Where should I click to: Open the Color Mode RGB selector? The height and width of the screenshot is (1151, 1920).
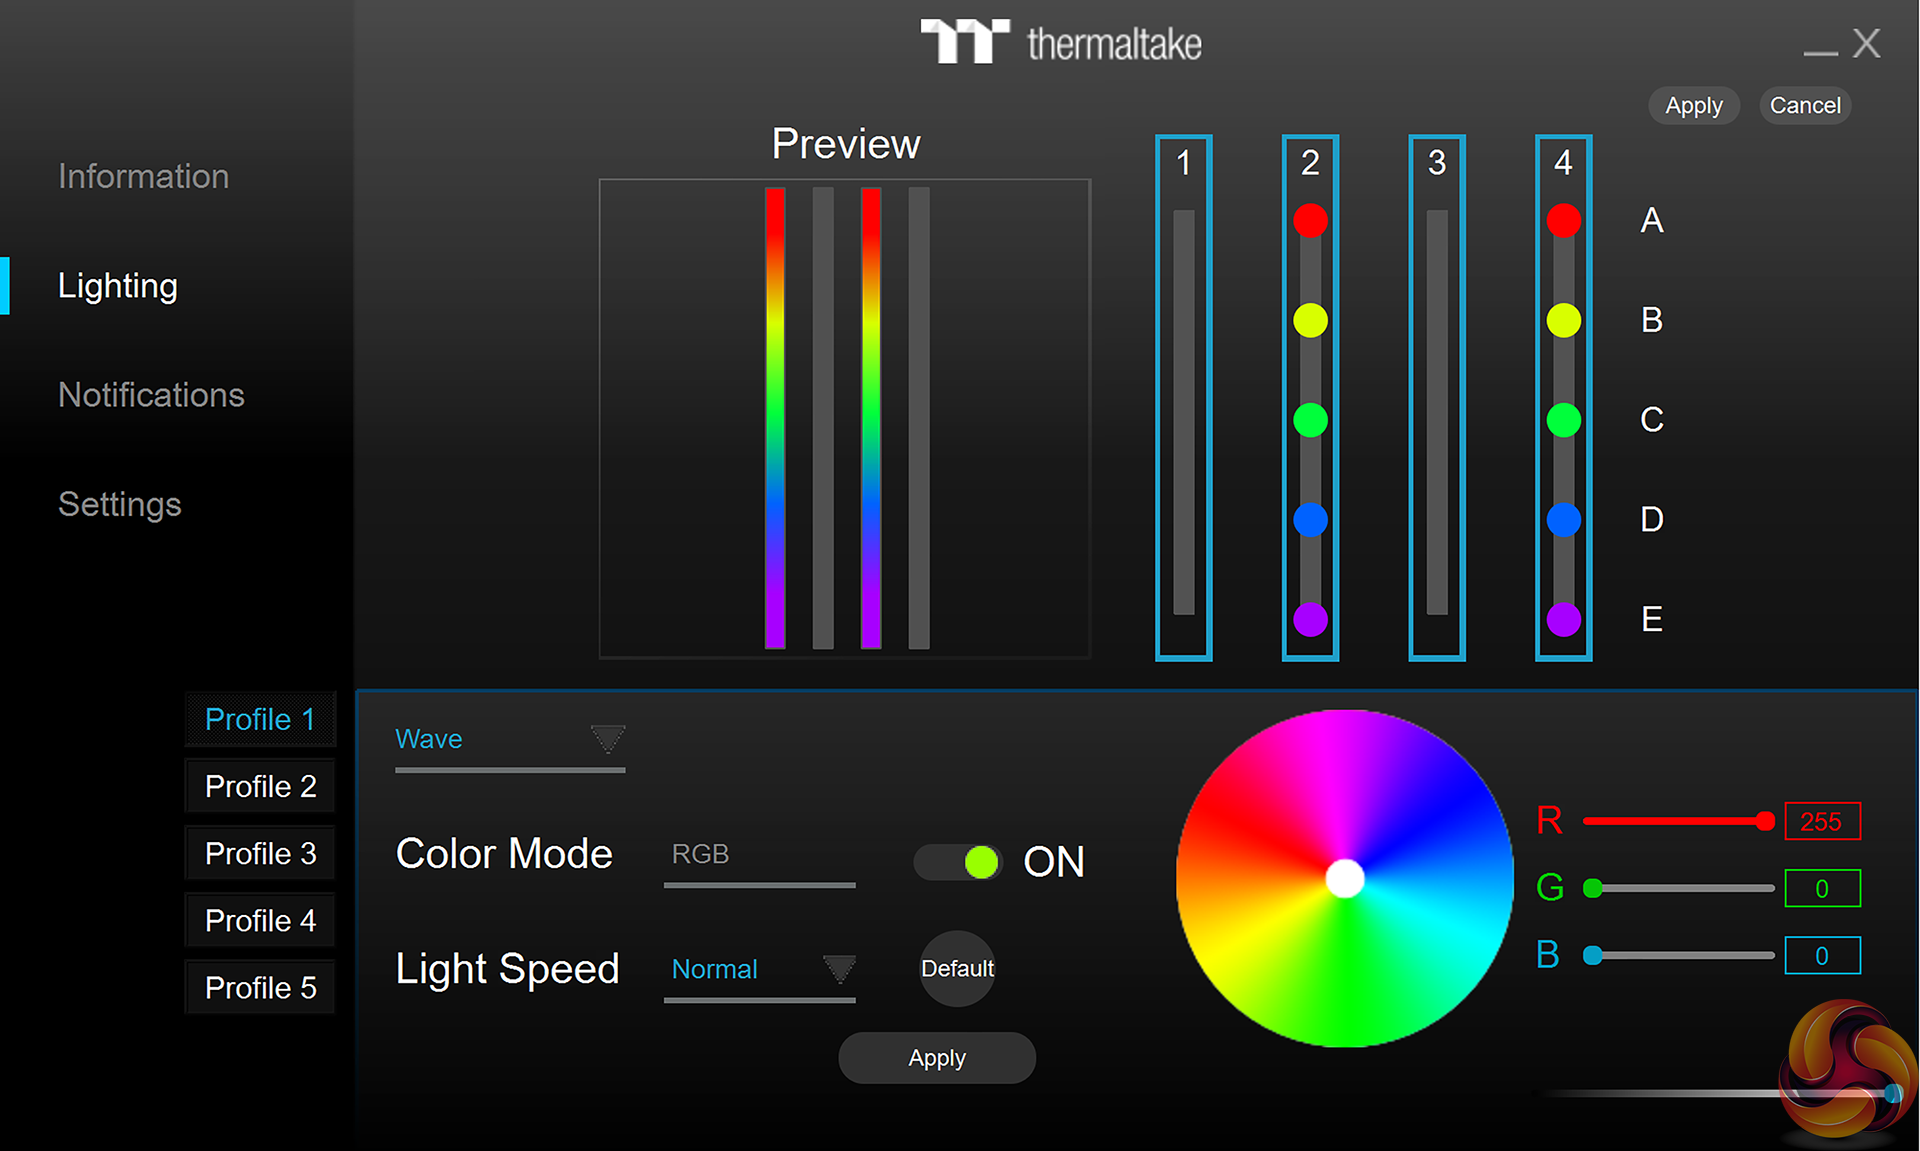point(758,855)
